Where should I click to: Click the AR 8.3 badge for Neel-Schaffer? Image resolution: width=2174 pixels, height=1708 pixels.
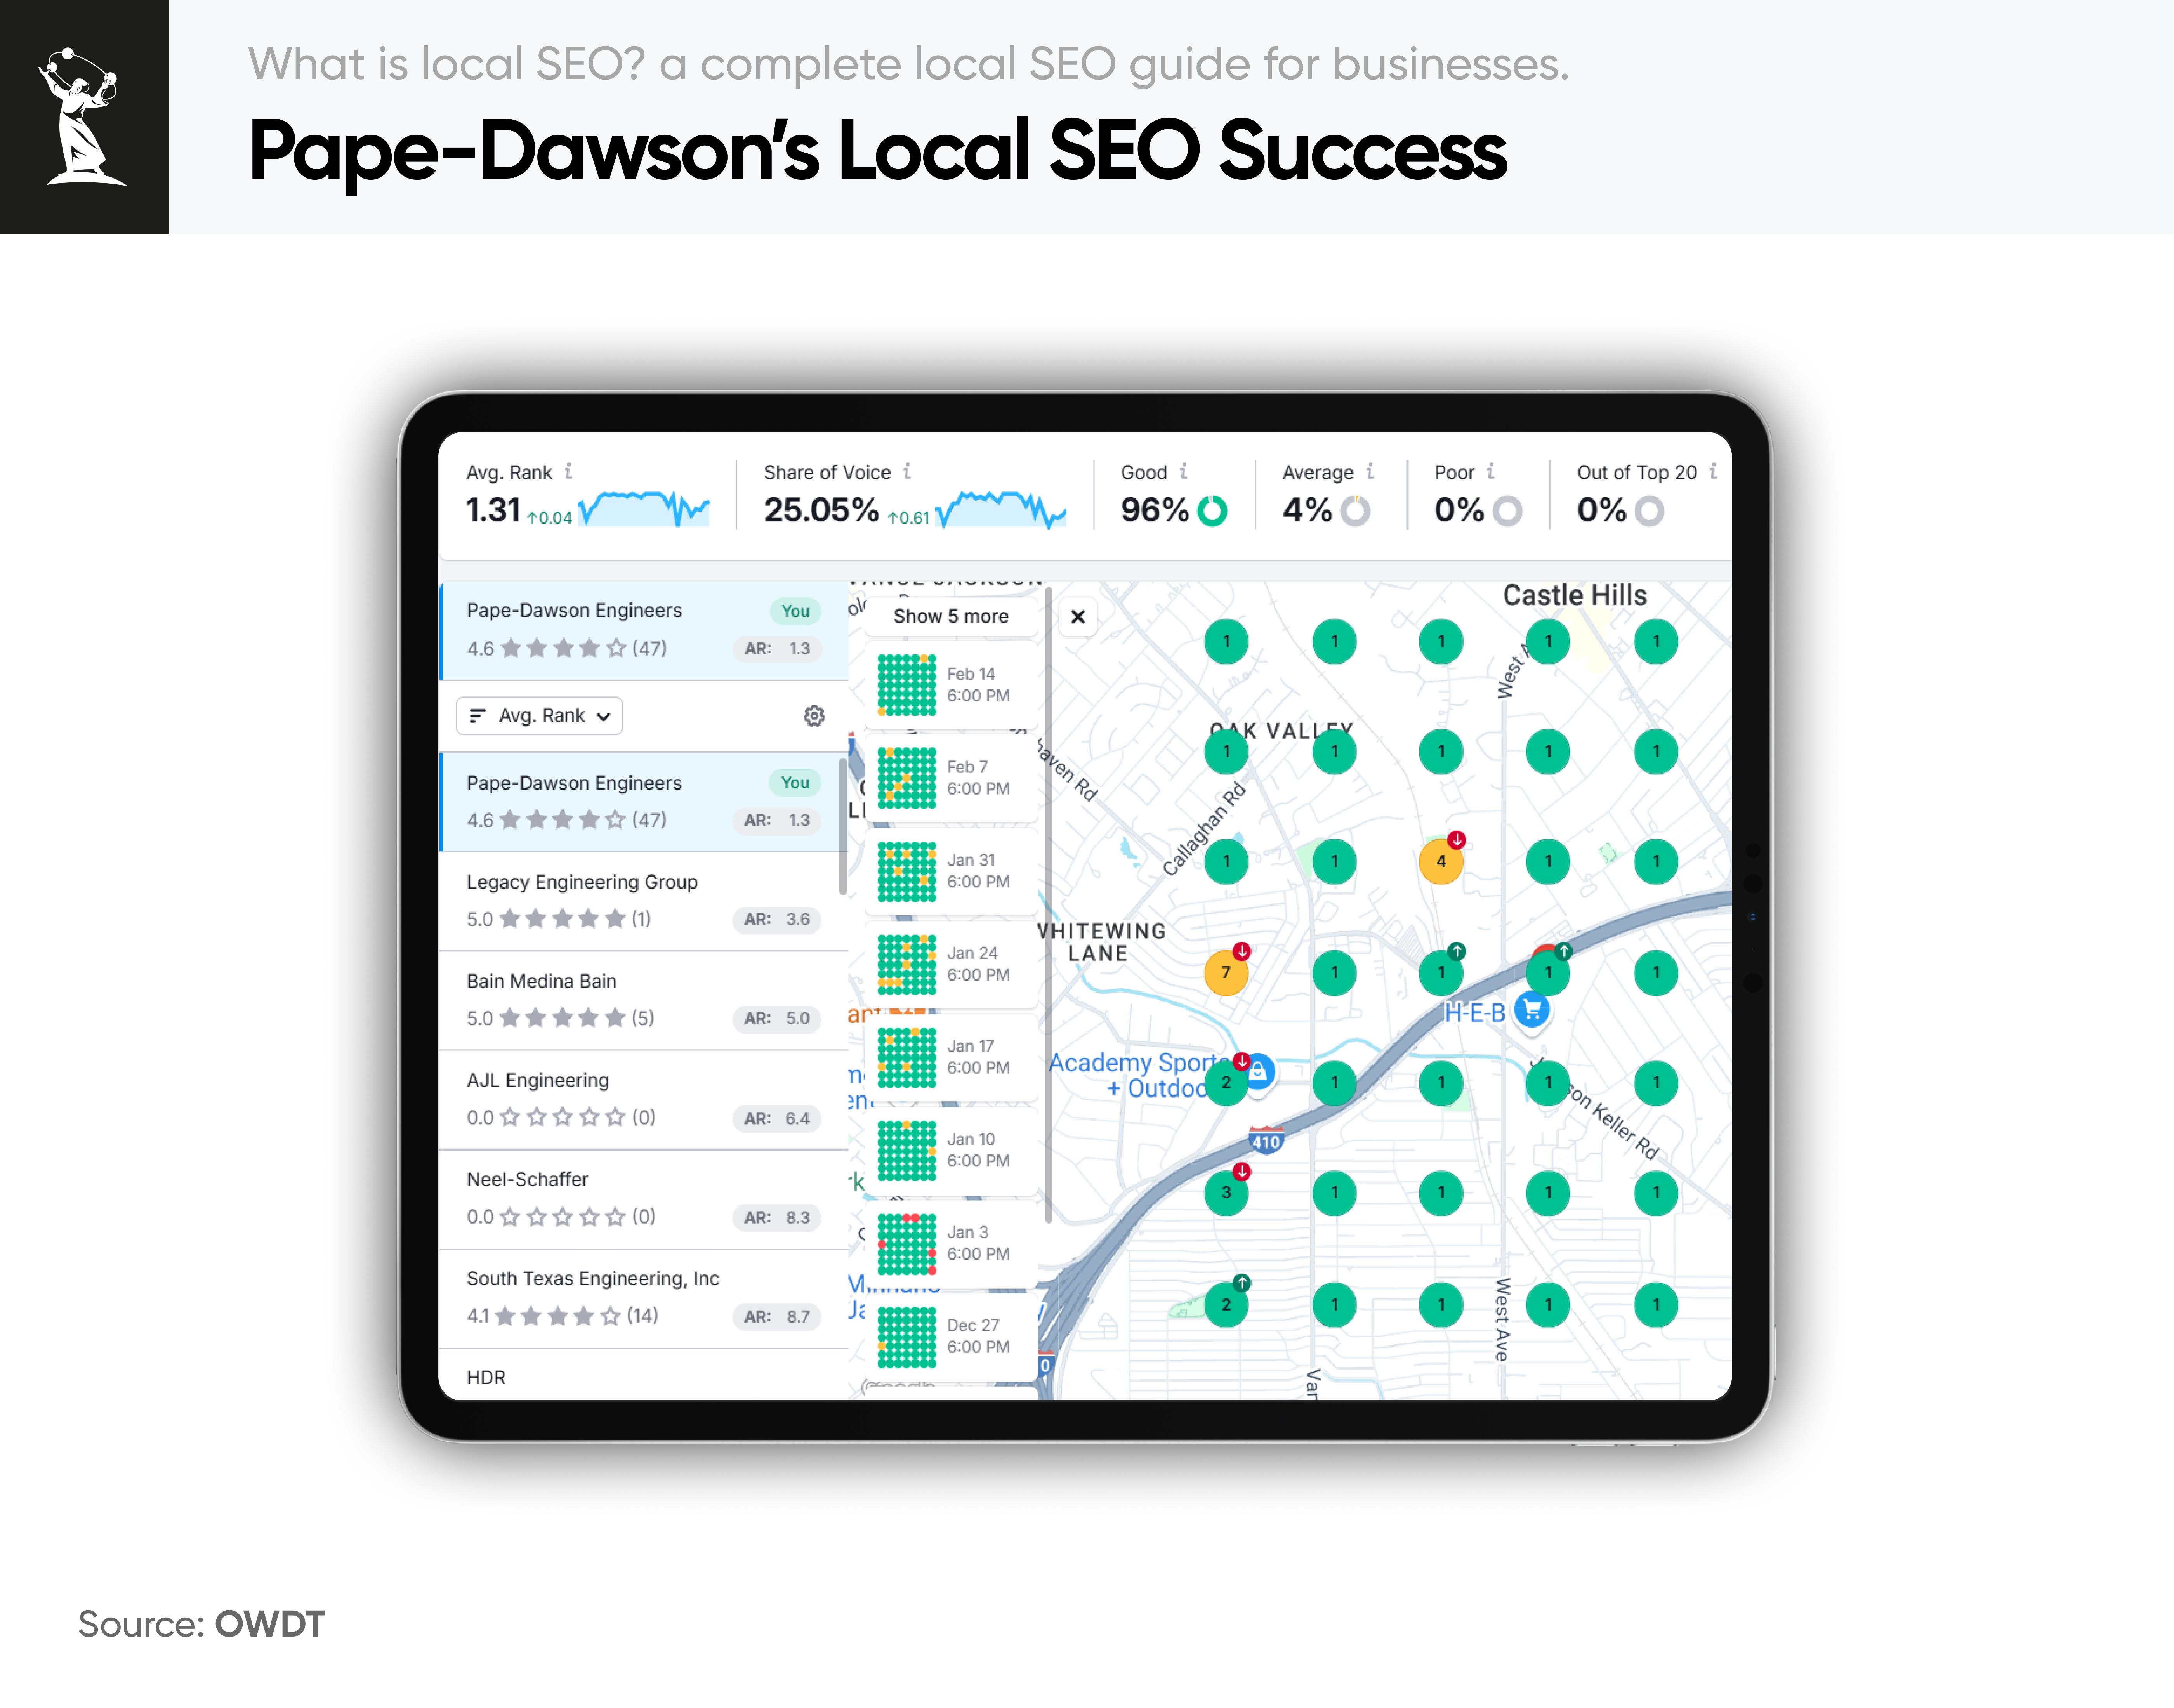tap(777, 1217)
